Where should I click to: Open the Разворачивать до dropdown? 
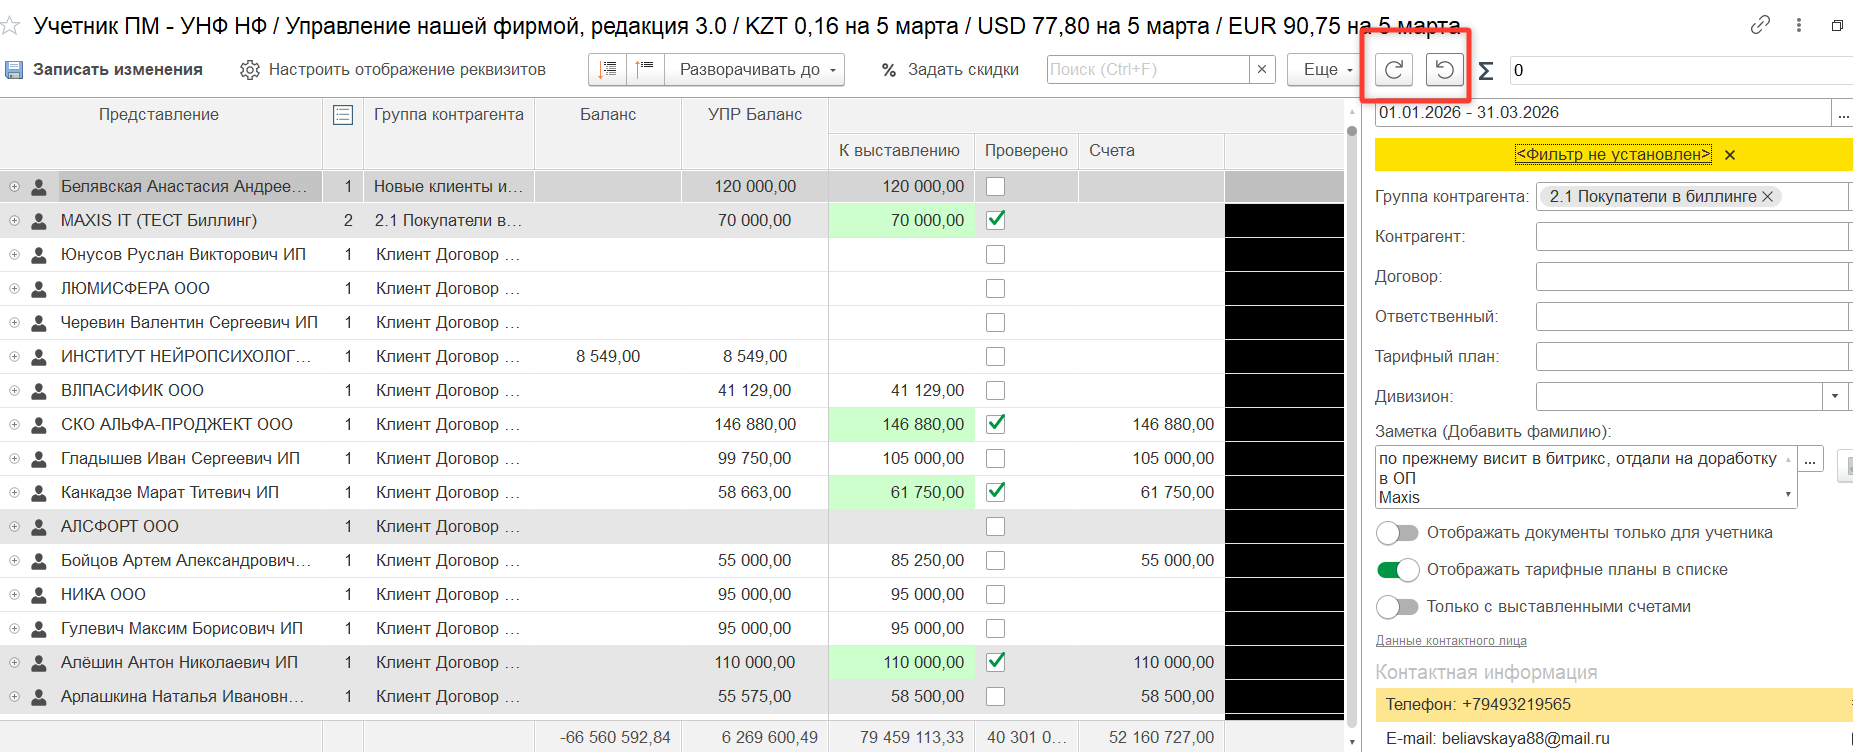pyautogui.click(x=755, y=70)
